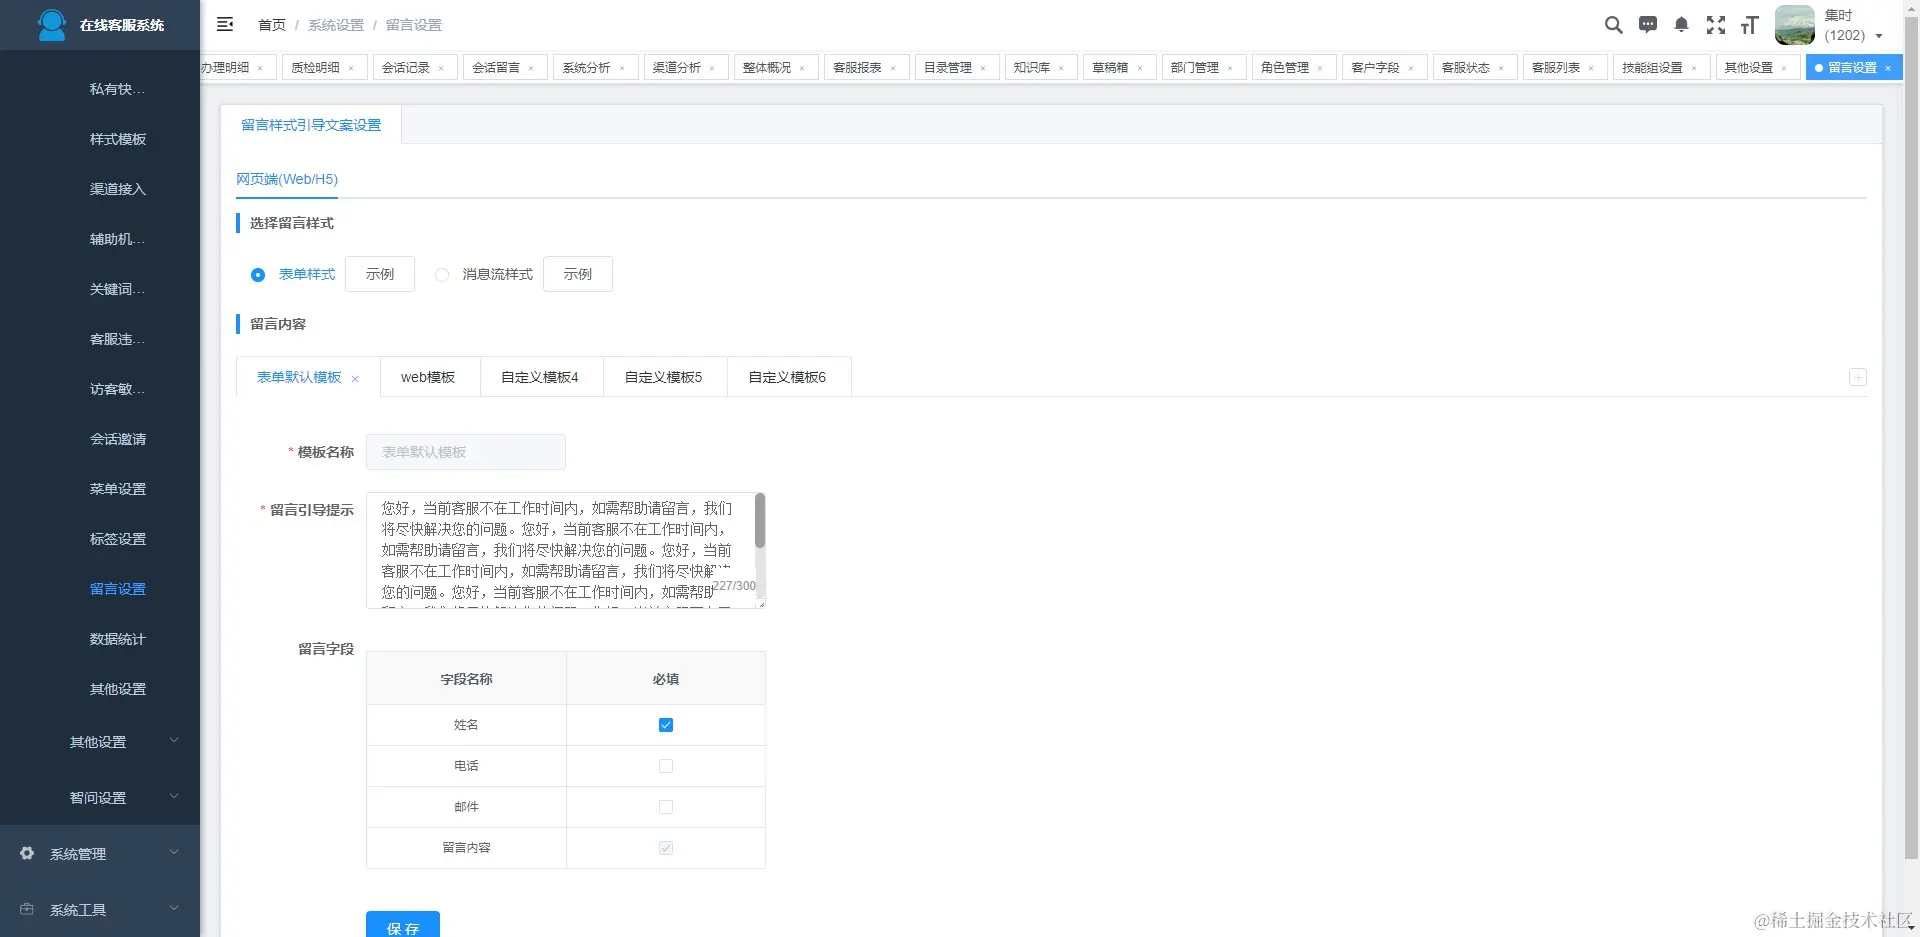Collapse the sidebar with the hamburger icon
This screenshot has width=1920, height=937.
click(x=225, y=24)
